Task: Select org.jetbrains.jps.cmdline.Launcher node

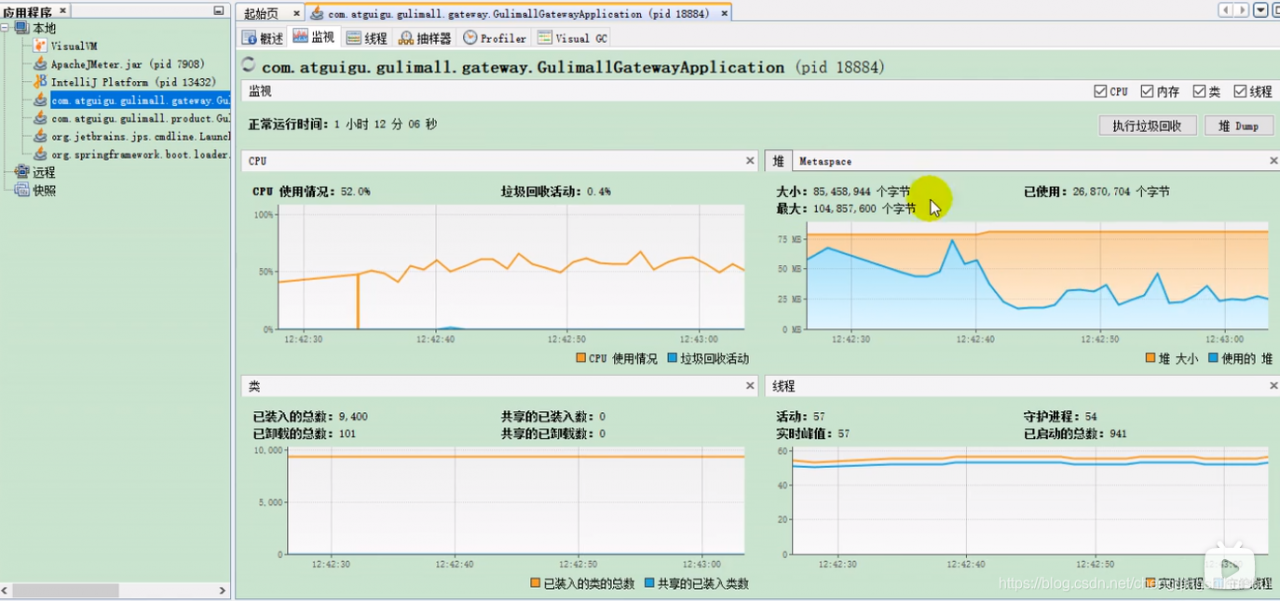Action: pos(140,136)
